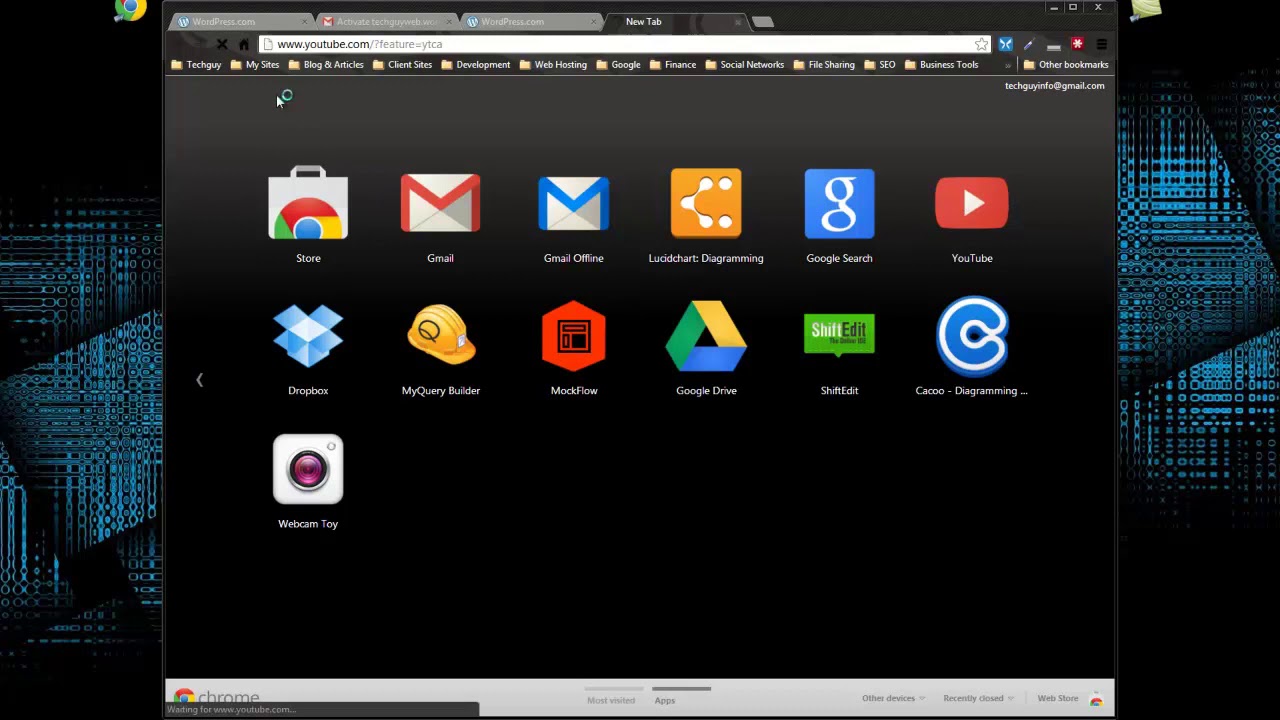Close the New Tab tab
Screen dimensions: 1280x720
tap(738, 22)
